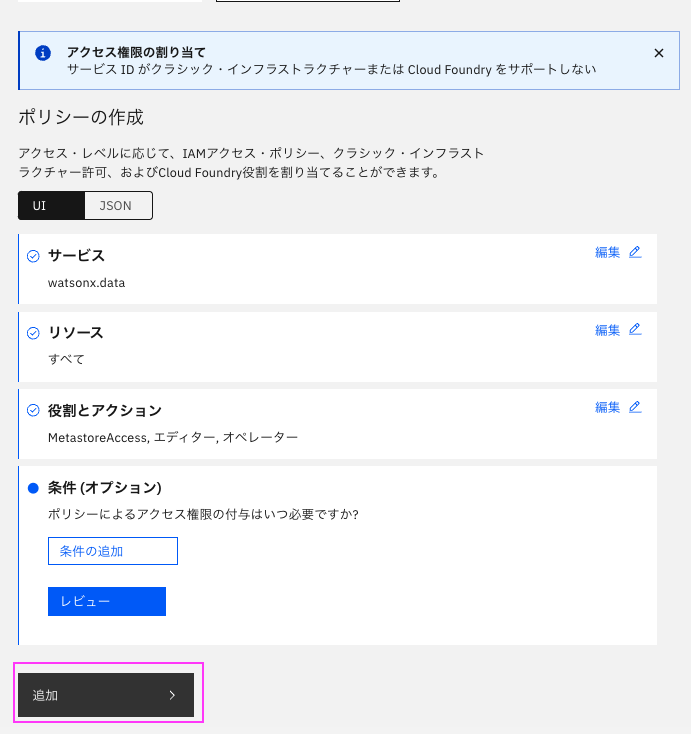Click the checkmark icon beside 役割とアクション
The height and width of the screenshot is (734, 691).
click(33, 411)
